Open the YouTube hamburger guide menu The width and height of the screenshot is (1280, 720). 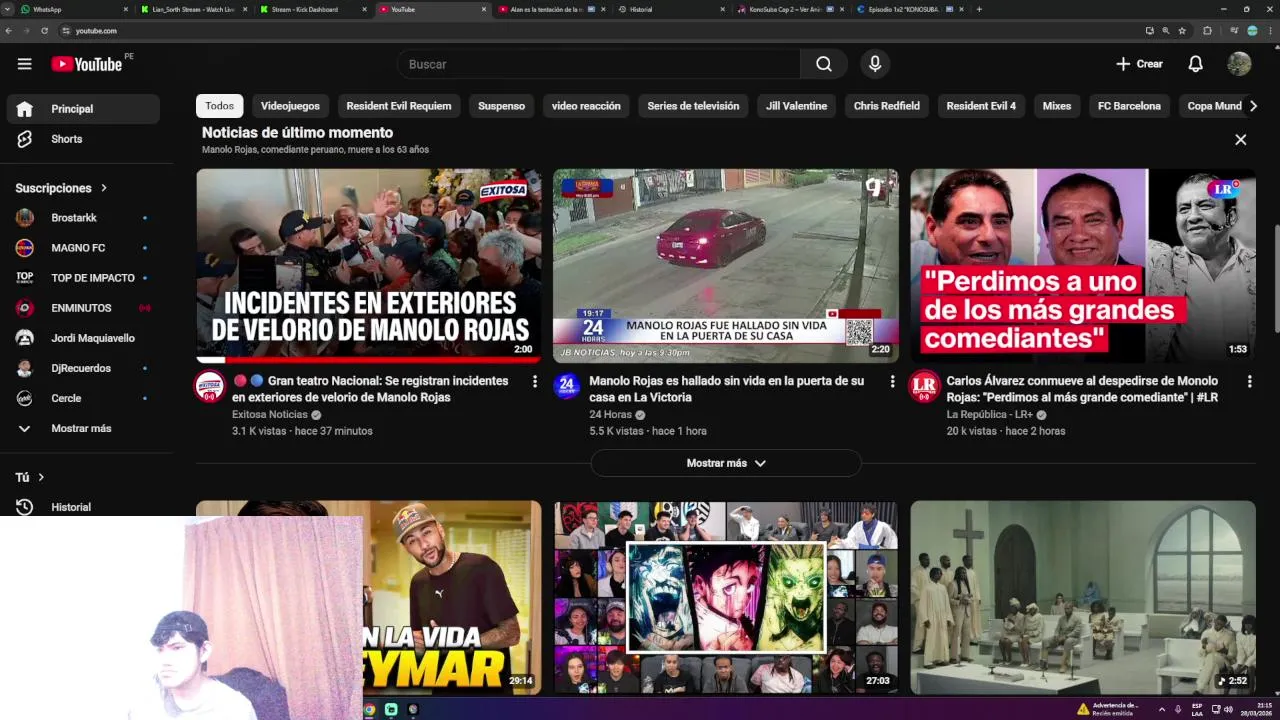click(24, 64)
